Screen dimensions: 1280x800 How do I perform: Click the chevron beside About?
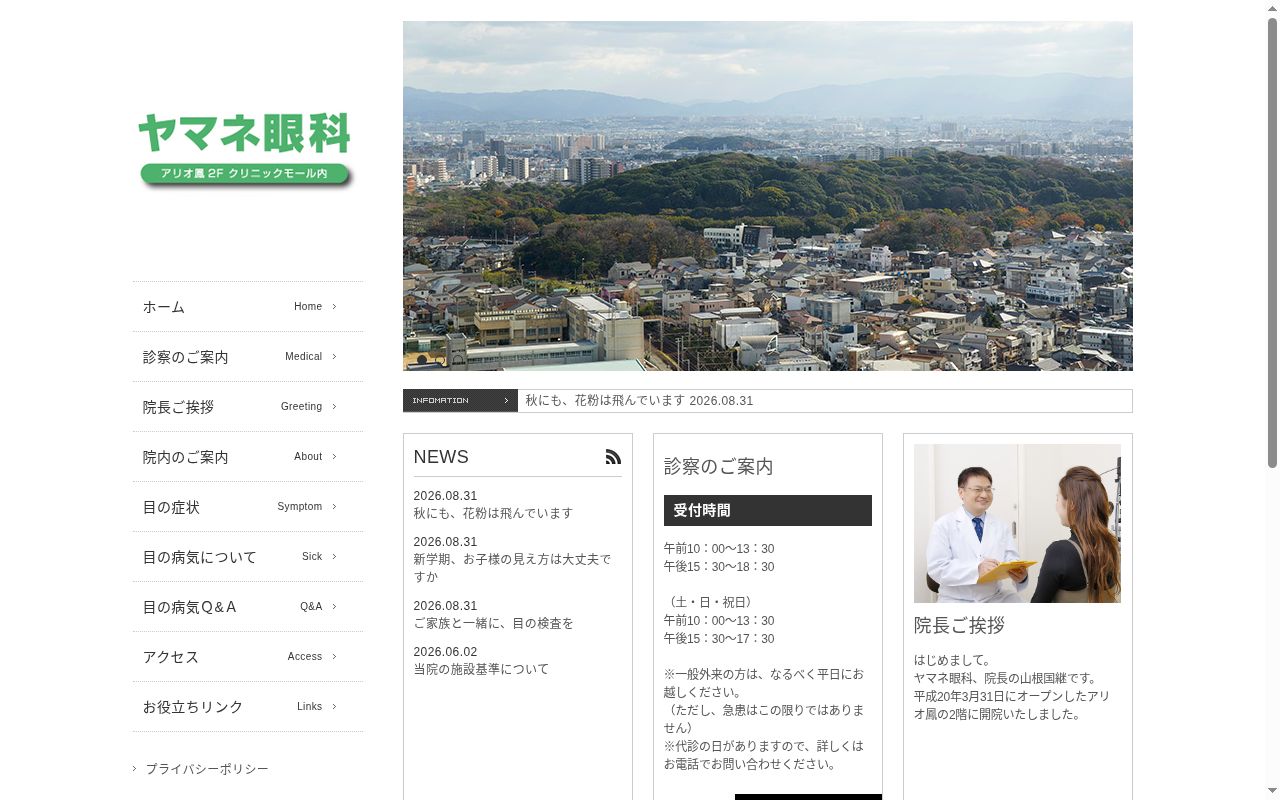334,457
